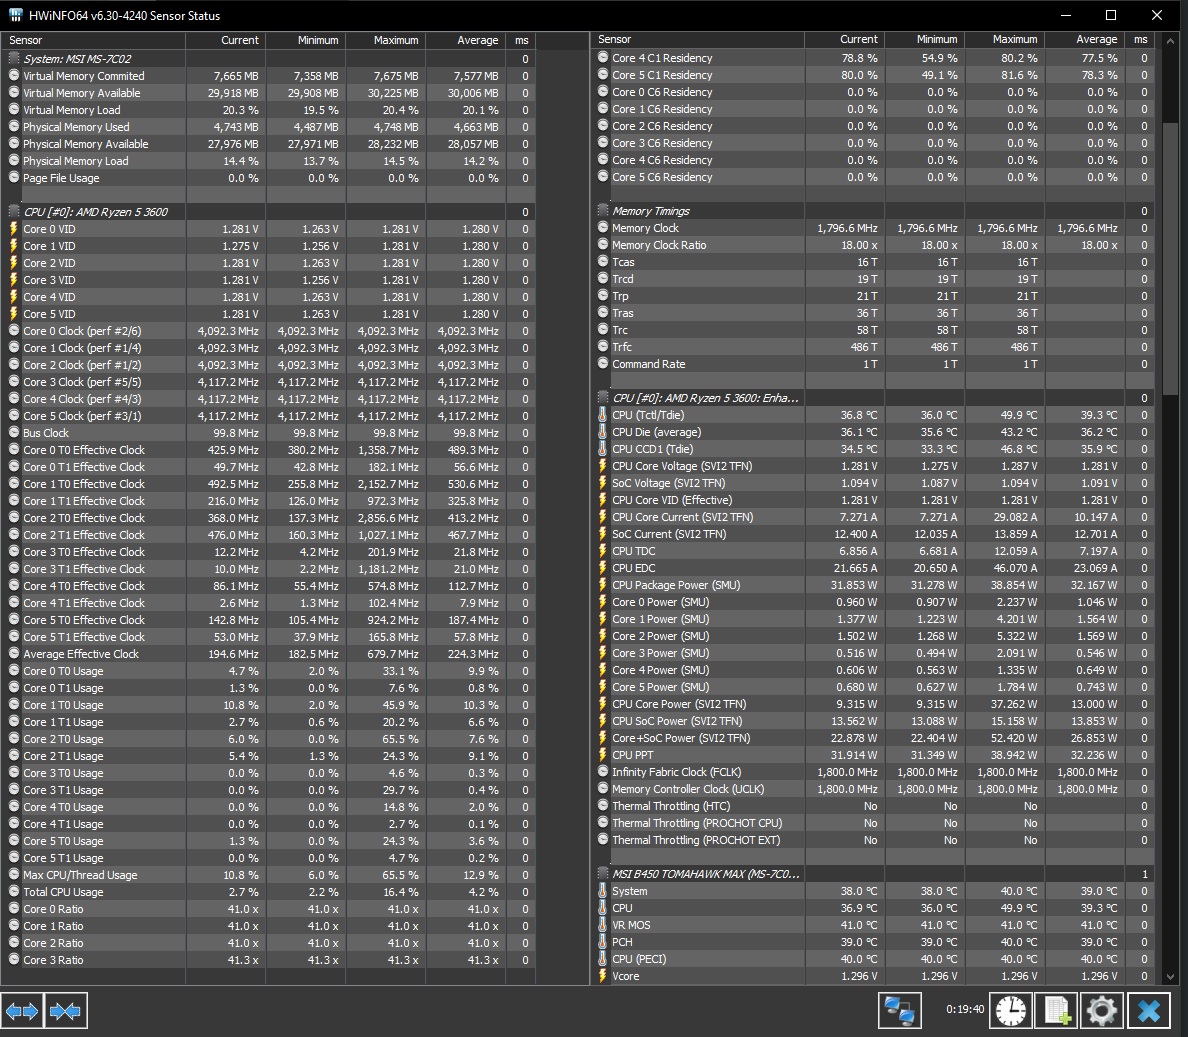
Task: Reset the elapsed time clock icon
Action: pos(1011,1010)
